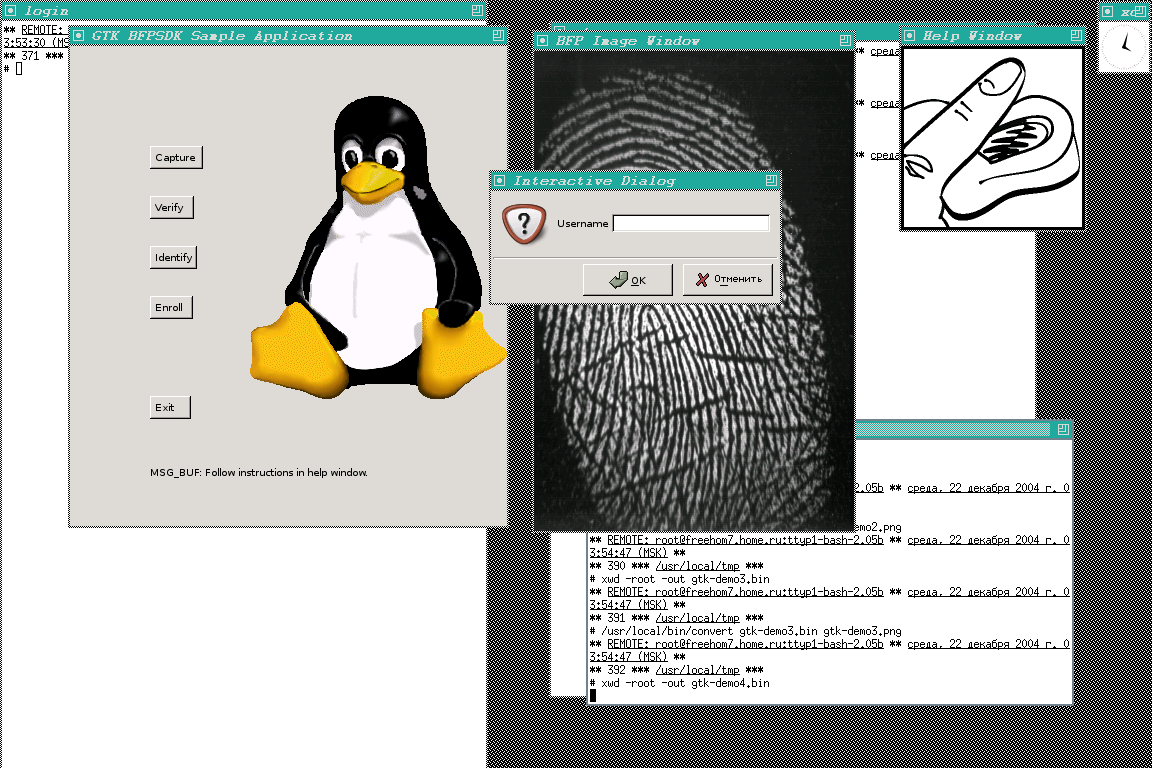Open the Help Window title bar menu icon
The height and width of the screenshot is (768, 1152).
[x=911, y=36]
